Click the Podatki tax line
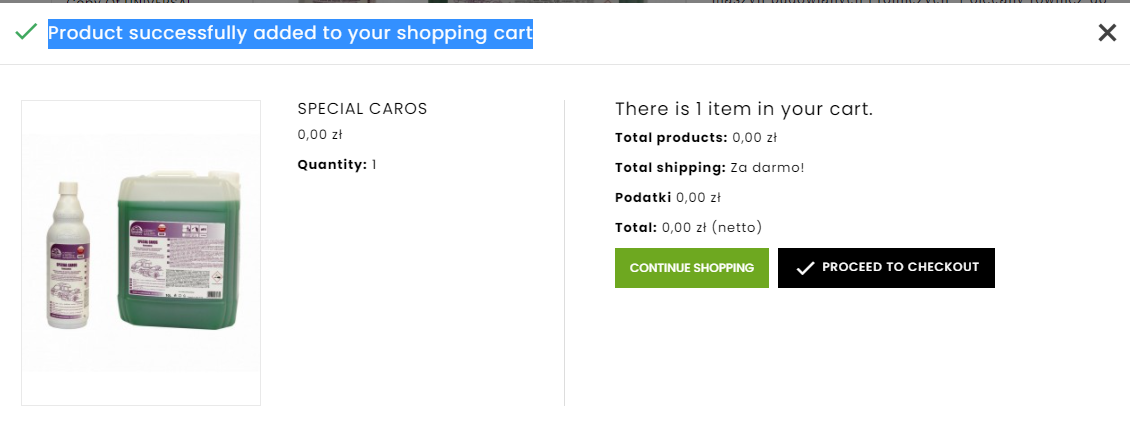Image resolution: width=1130 pixels, height=433 pixels. pos(667,198)
